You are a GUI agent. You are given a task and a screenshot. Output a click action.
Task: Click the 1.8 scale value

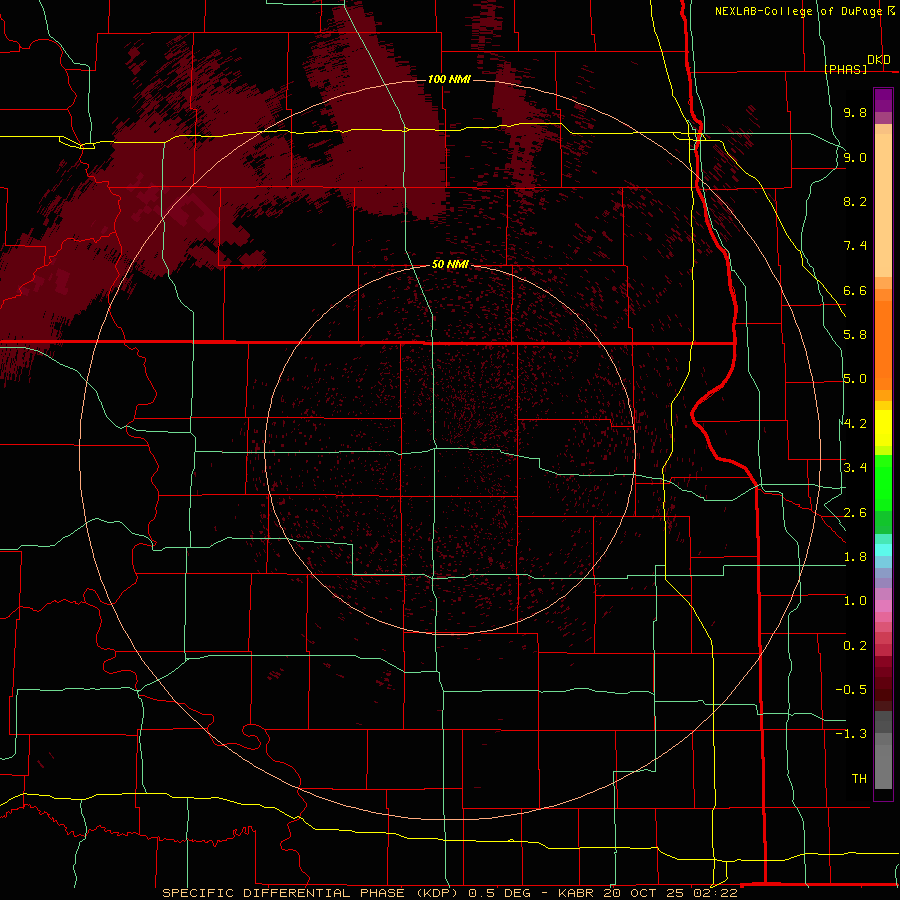855,557
